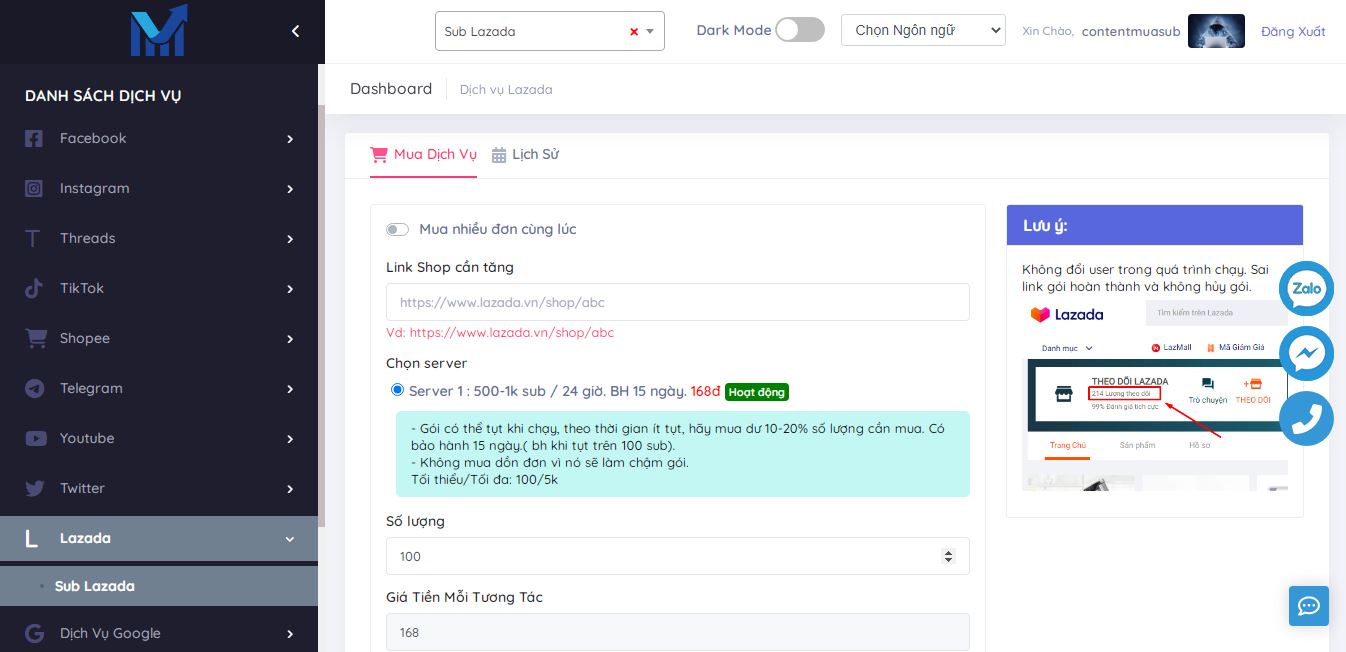Open Messenger chat floating button
Image resolution: width=1346 pixels, height=652 pixels.
(1306, 353)
